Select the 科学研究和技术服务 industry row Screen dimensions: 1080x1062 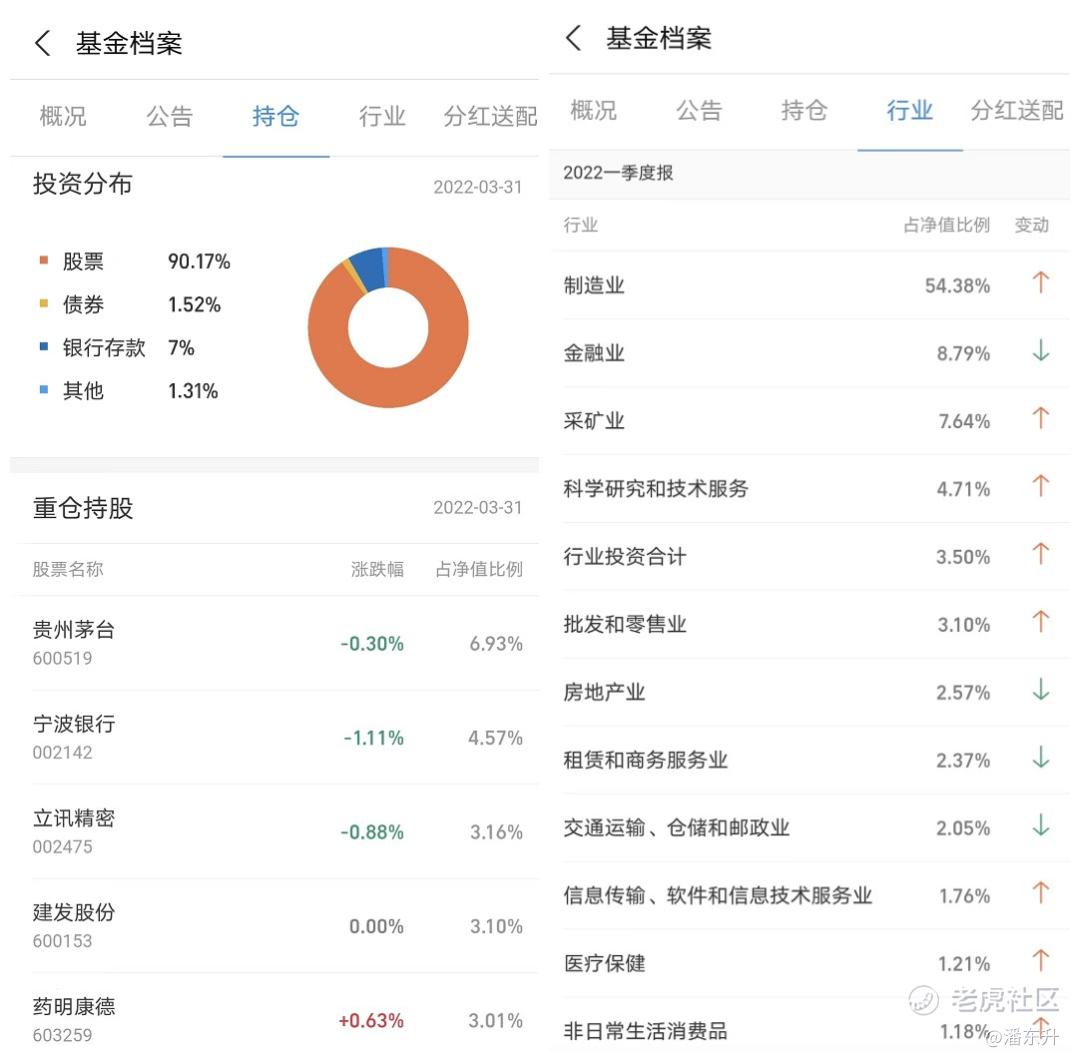[x=810, y=488]
